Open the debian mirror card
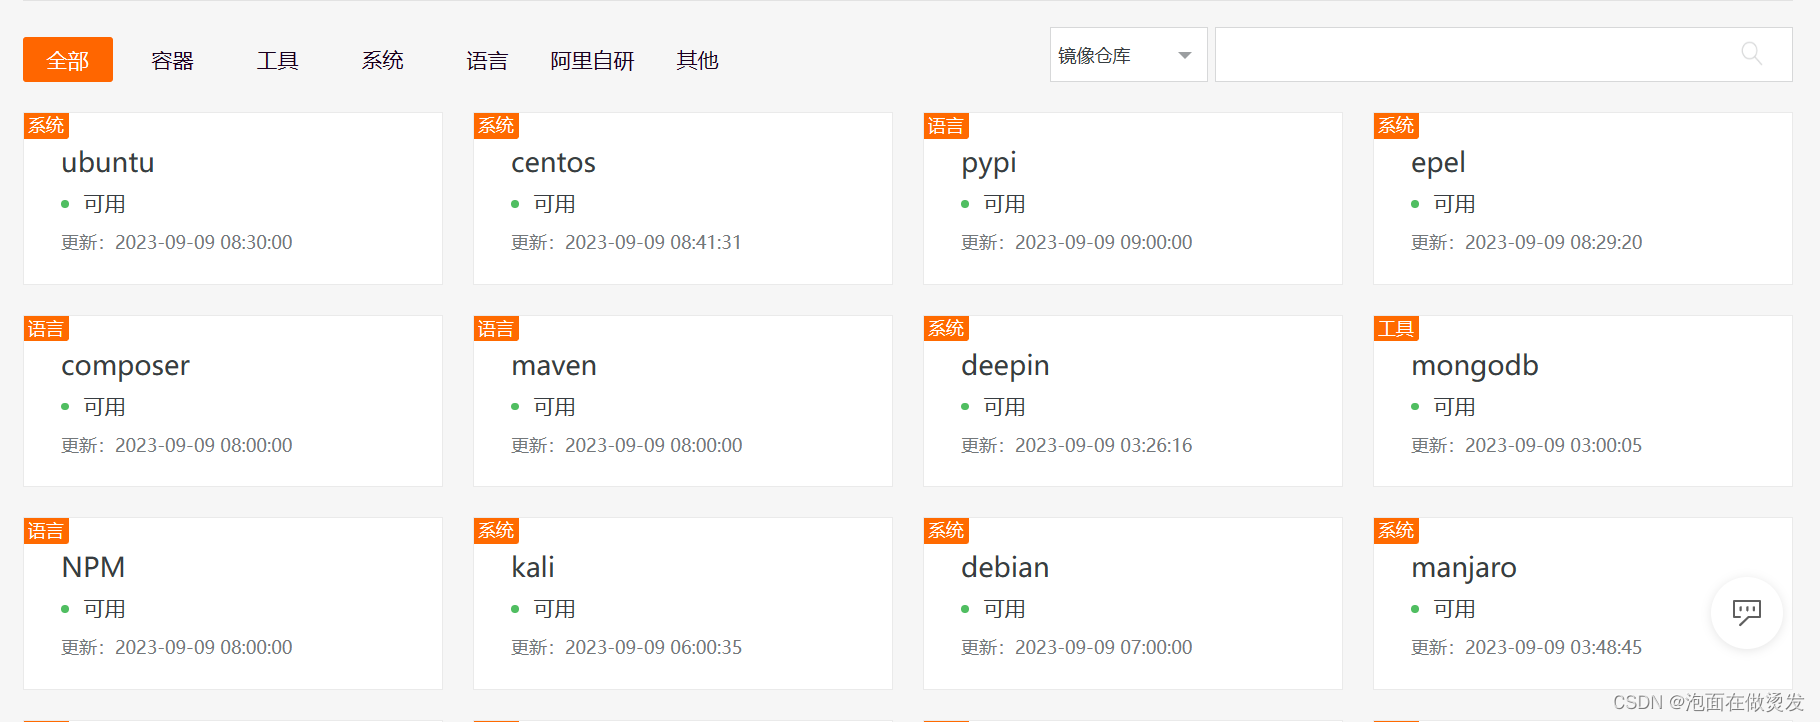This screenshot has height=722, width=1820. click(x=1133, y=603)
